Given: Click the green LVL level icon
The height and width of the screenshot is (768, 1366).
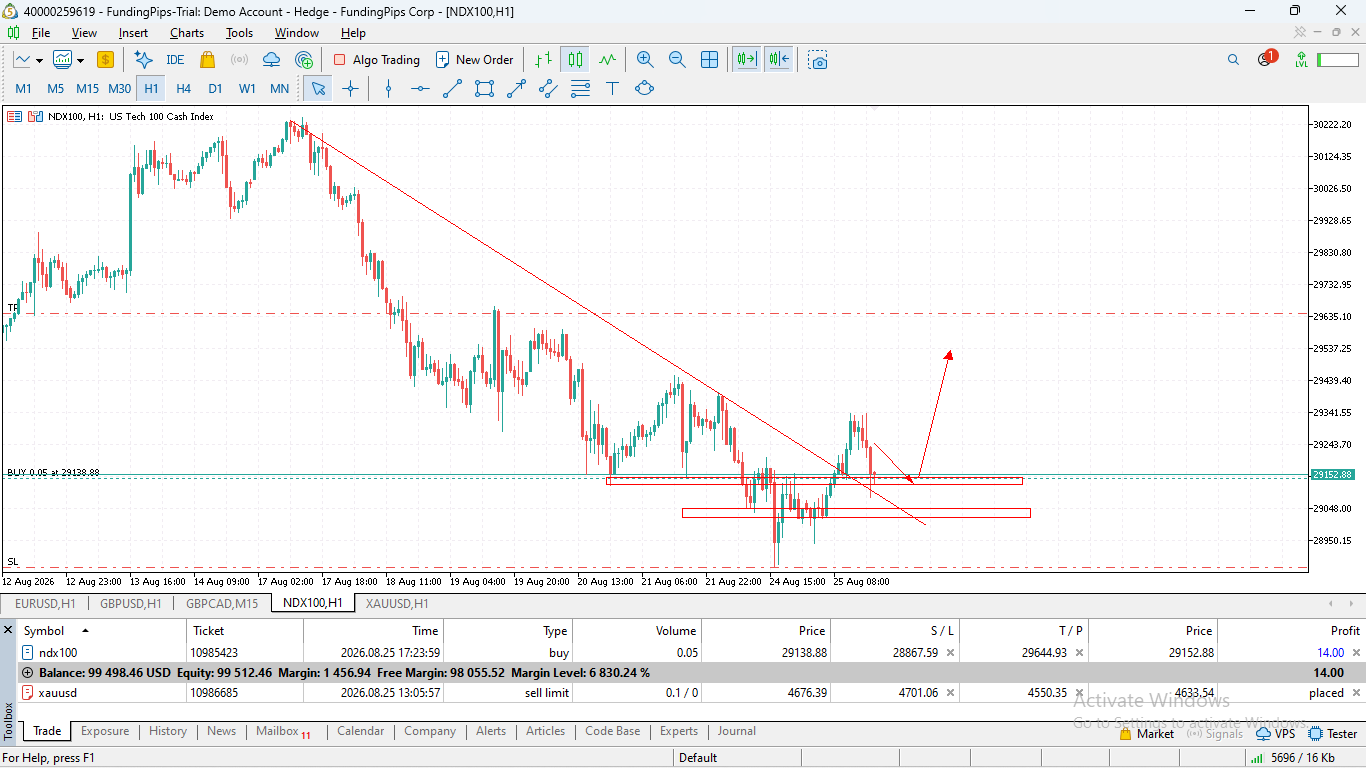Looking at the screenshot, I should [x=1301, y=60].
